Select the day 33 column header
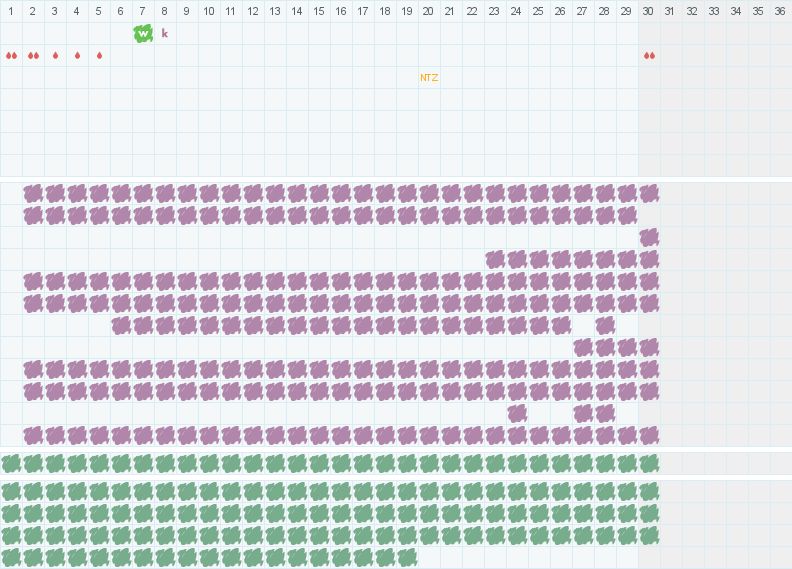792x569 pixels. point(714,11)
